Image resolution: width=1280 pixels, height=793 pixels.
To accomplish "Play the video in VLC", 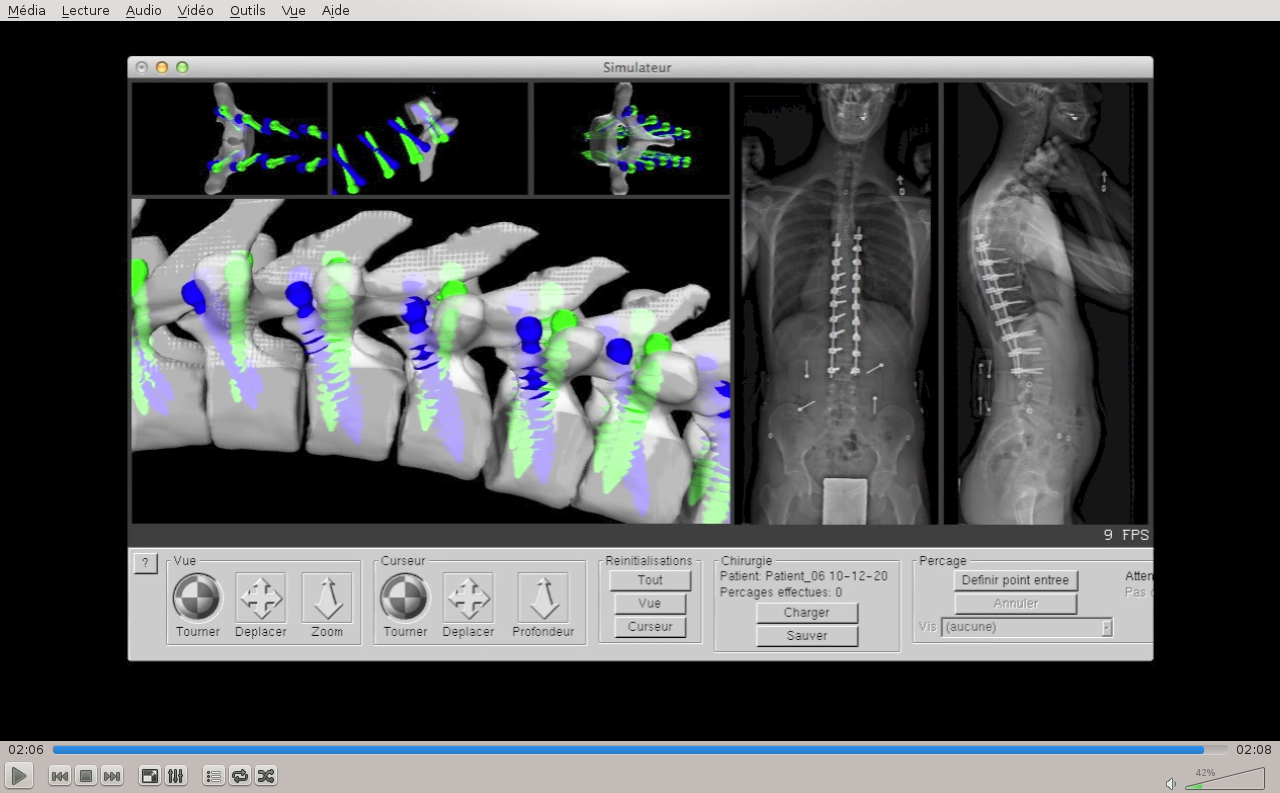I will point(19,775).
